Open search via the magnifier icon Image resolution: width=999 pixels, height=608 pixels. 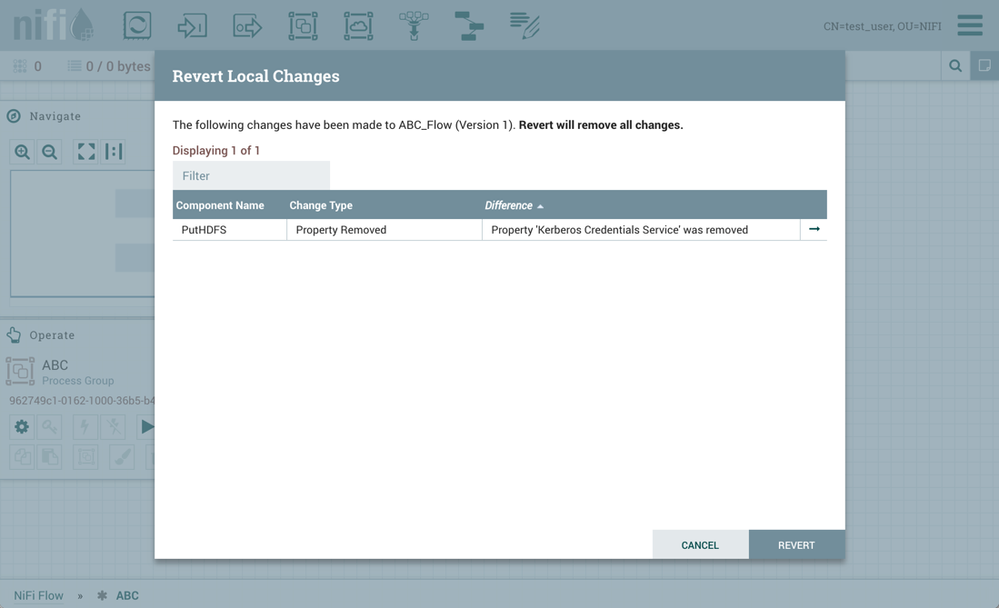click(954, 64)
